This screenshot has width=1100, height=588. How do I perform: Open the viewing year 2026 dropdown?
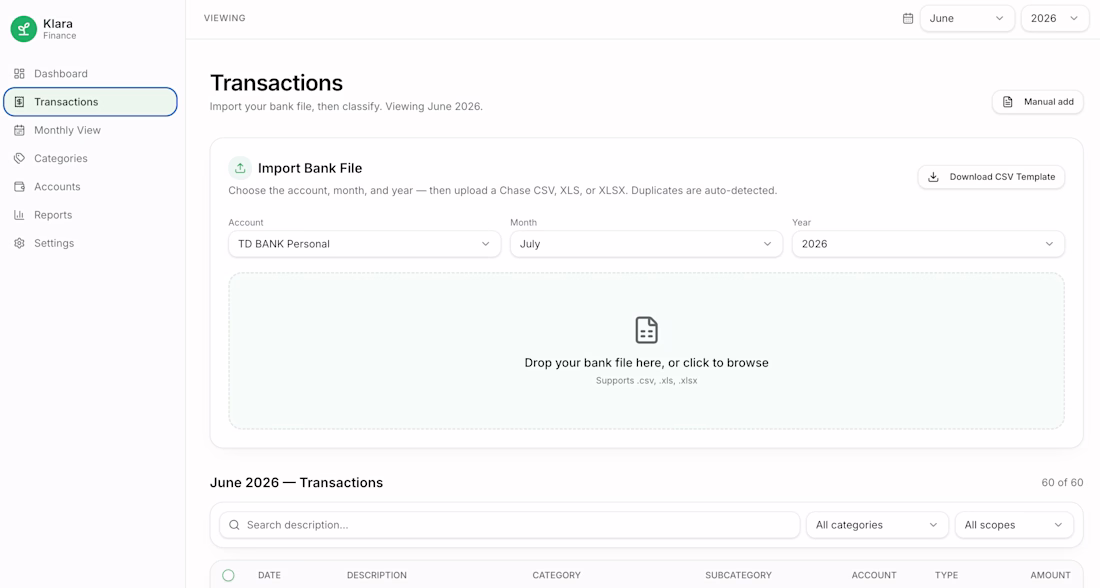point(1054,18)
